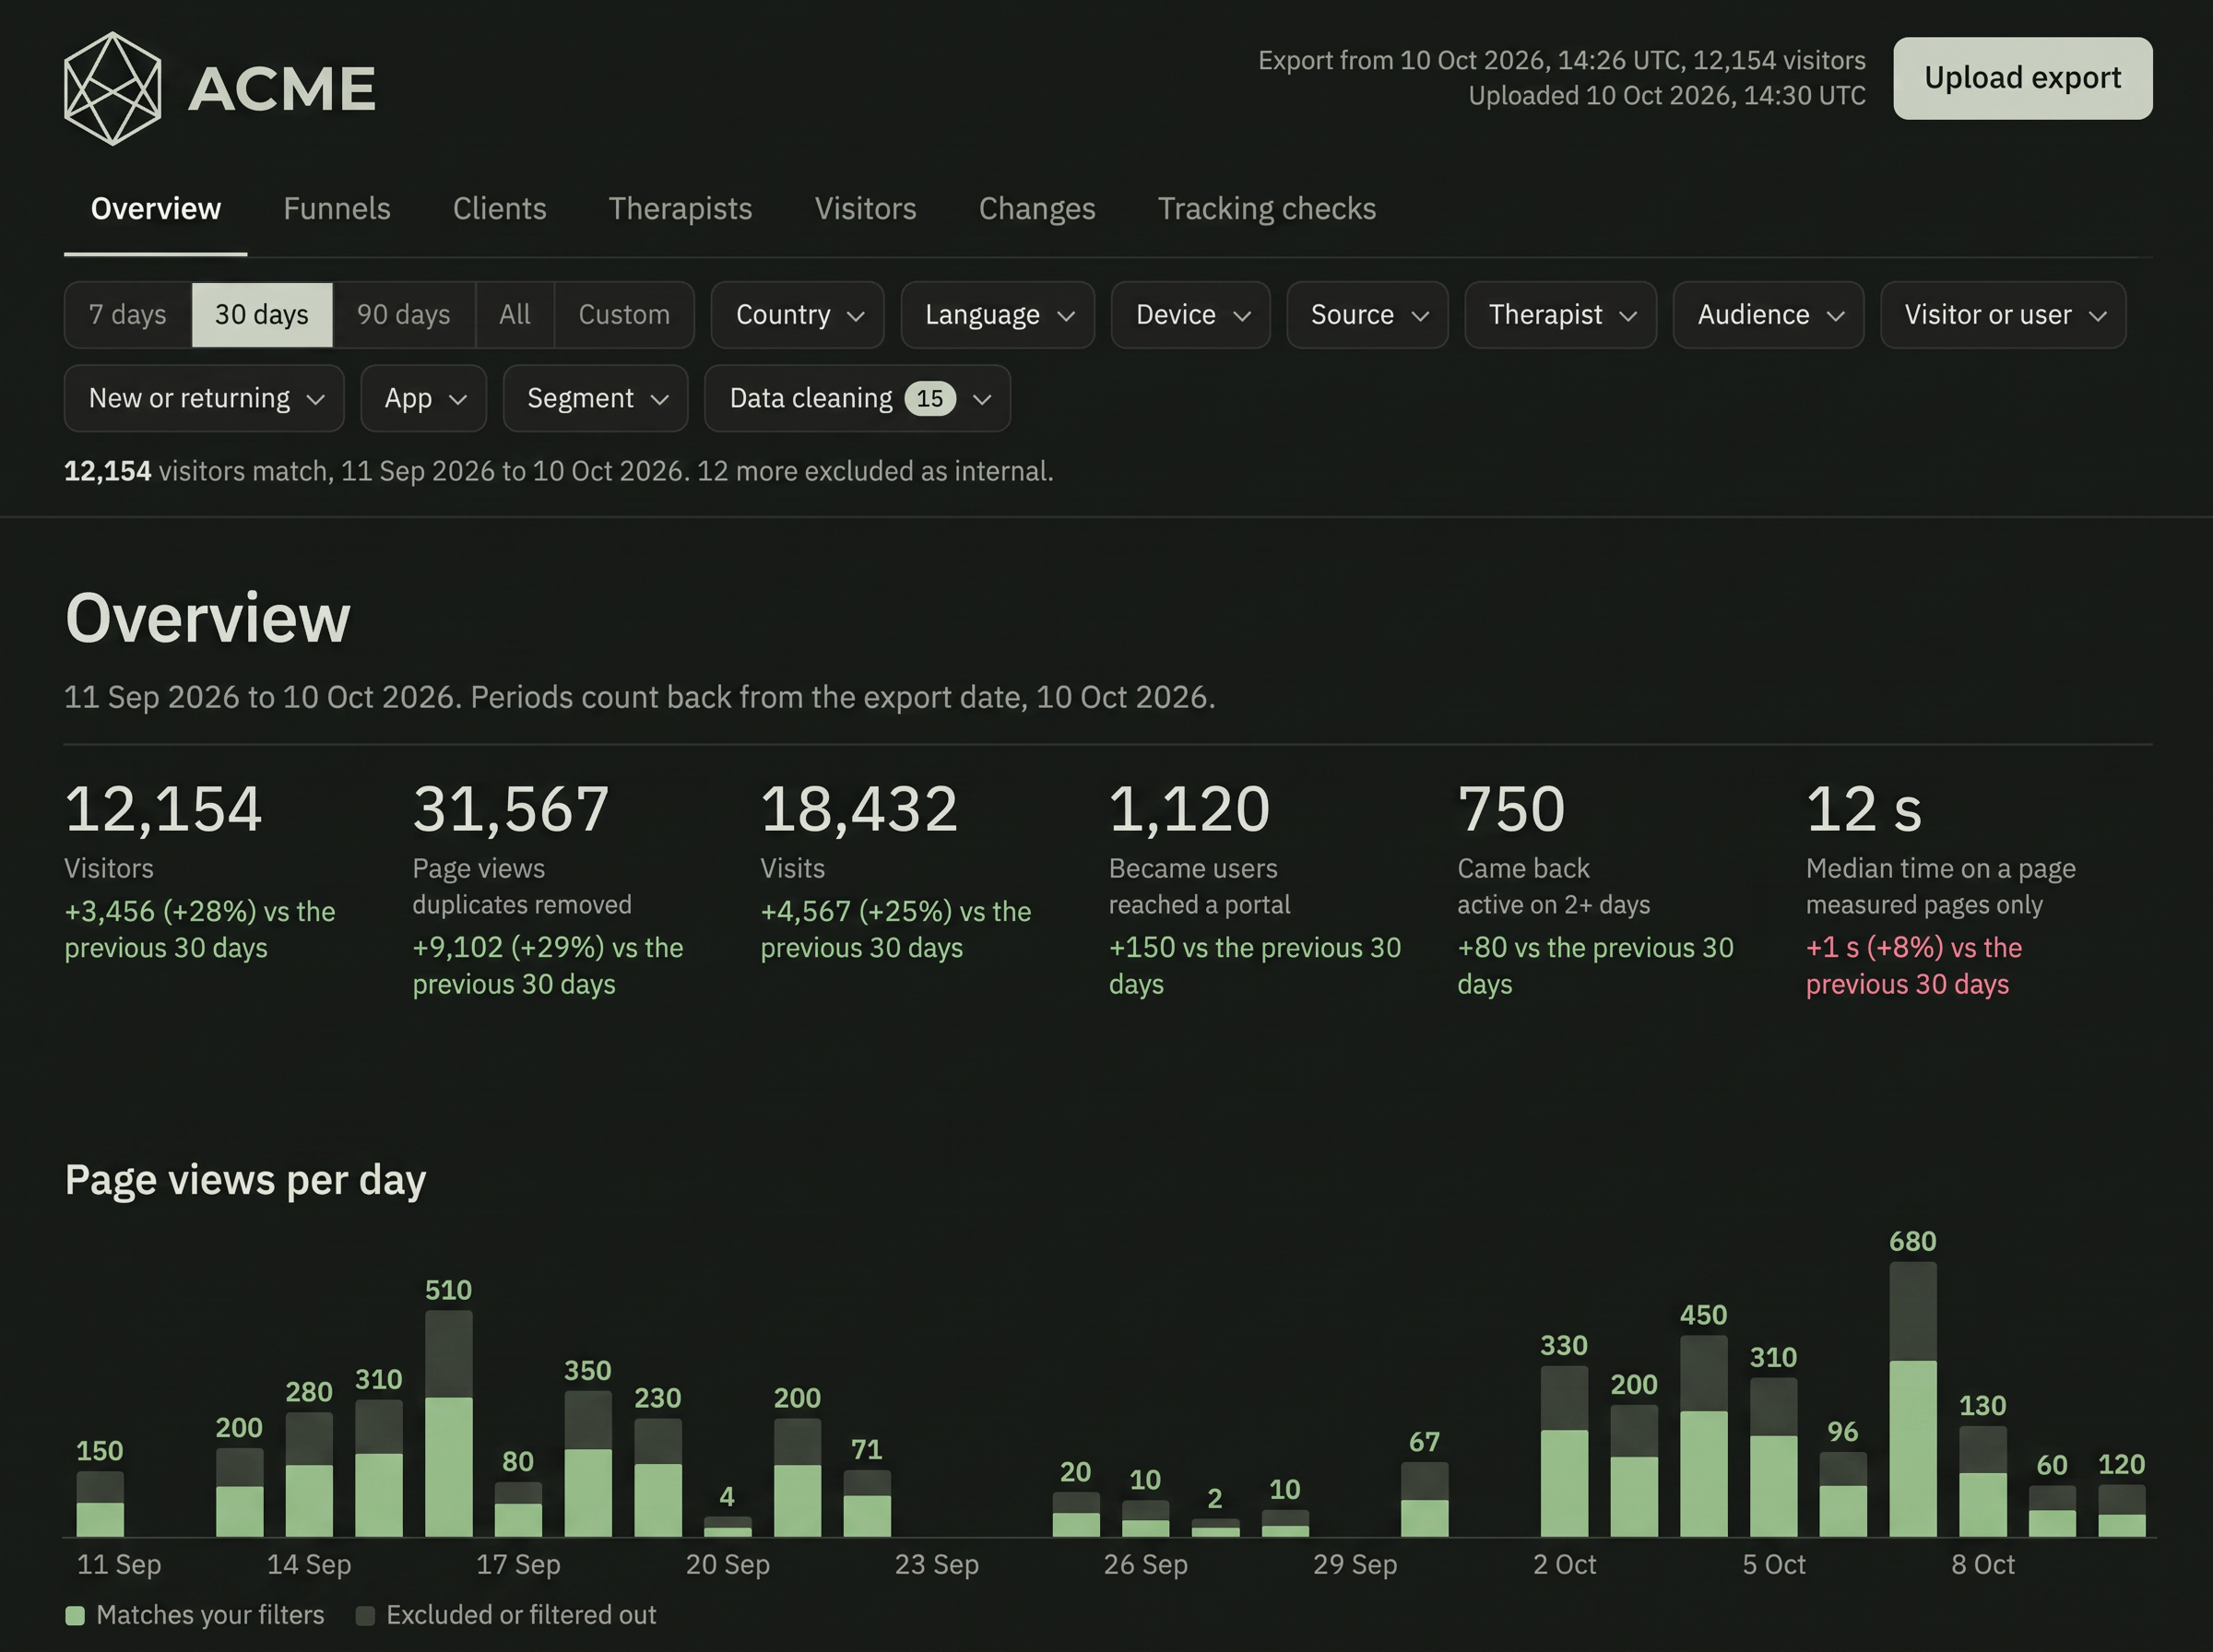Open the Funnels tab
The image size is (2213, 1652).
[336, 208]
